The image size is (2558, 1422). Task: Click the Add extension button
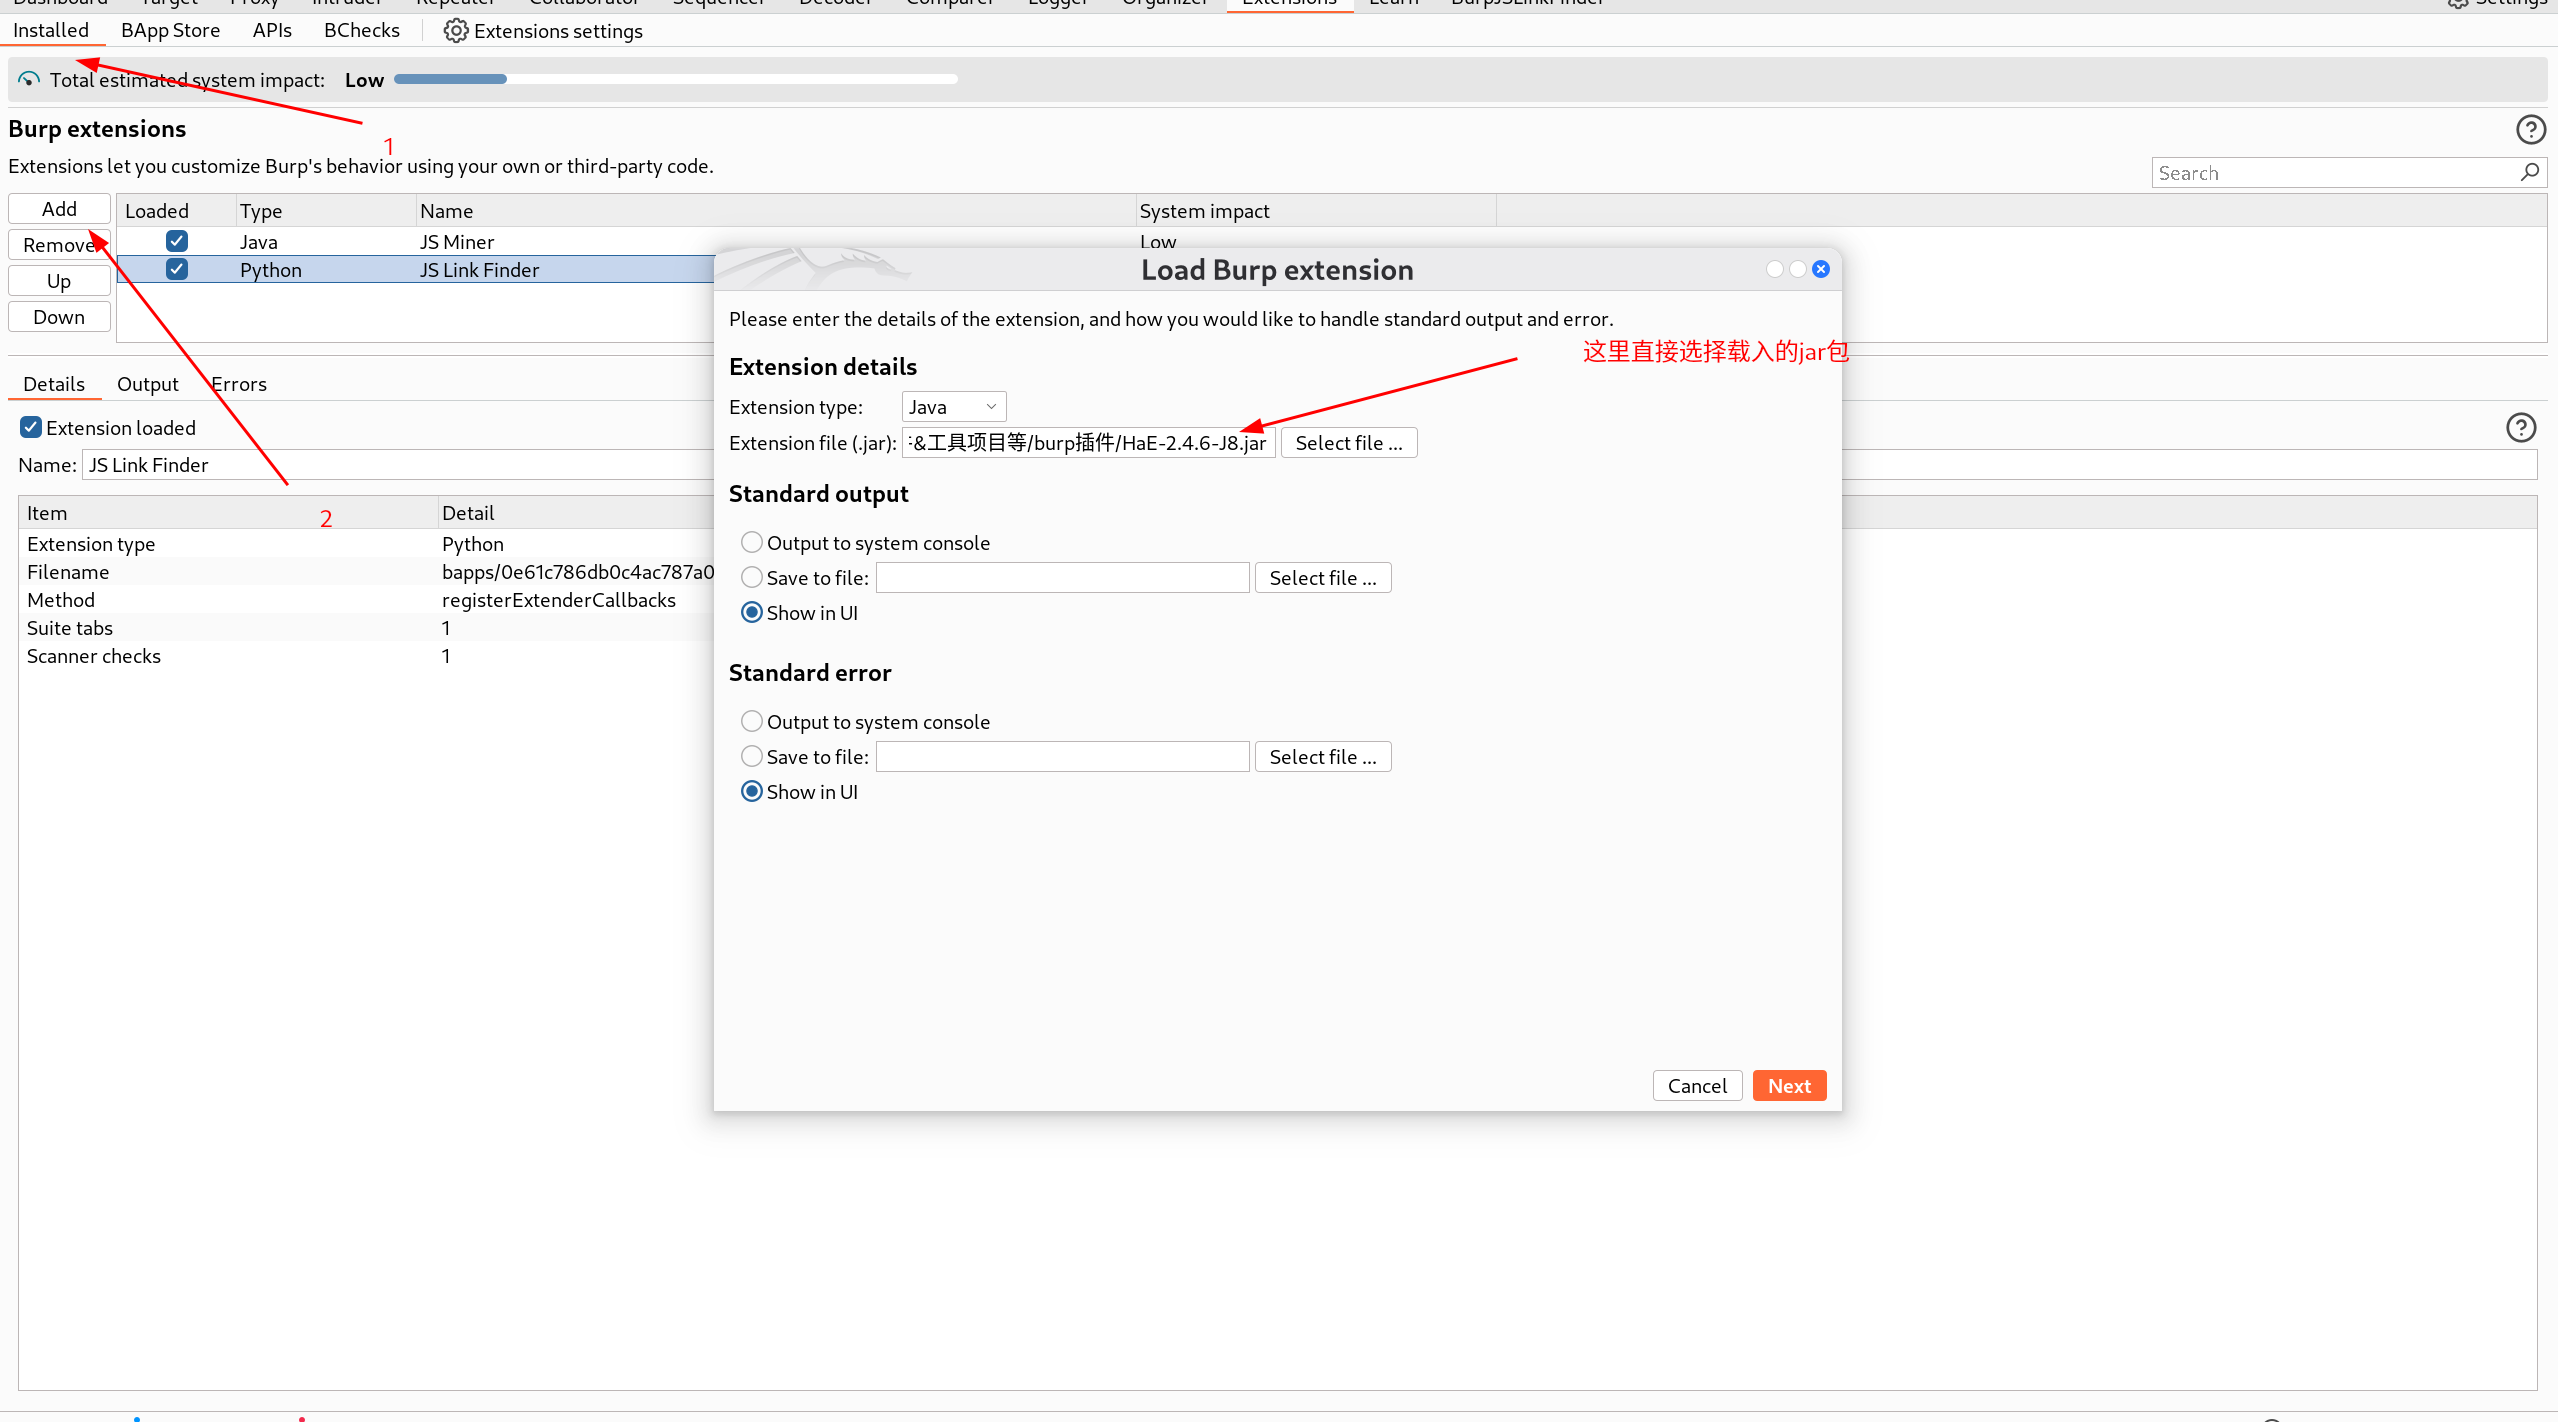pyautogui.click(x=59, y=209)
